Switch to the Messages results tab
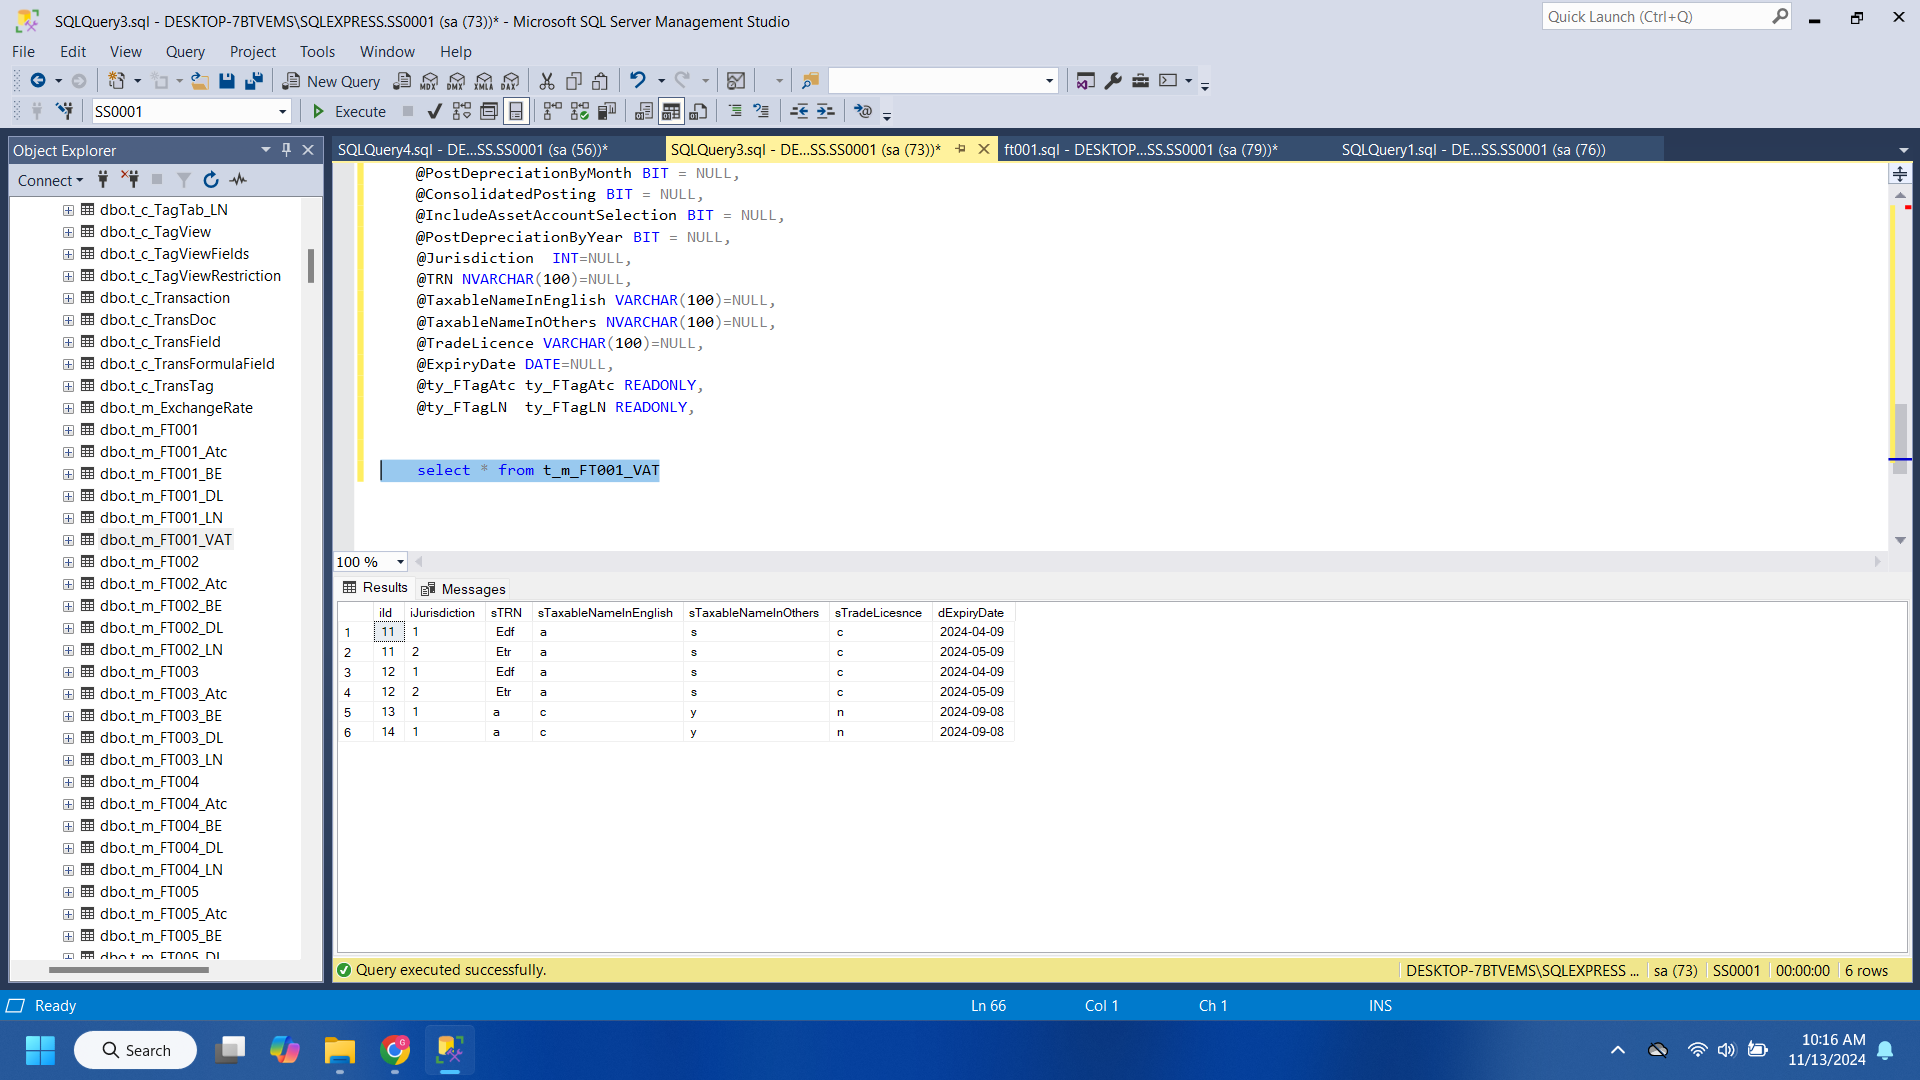The height and width of the screenshot is (1080, 1920). tap(464, 589)
